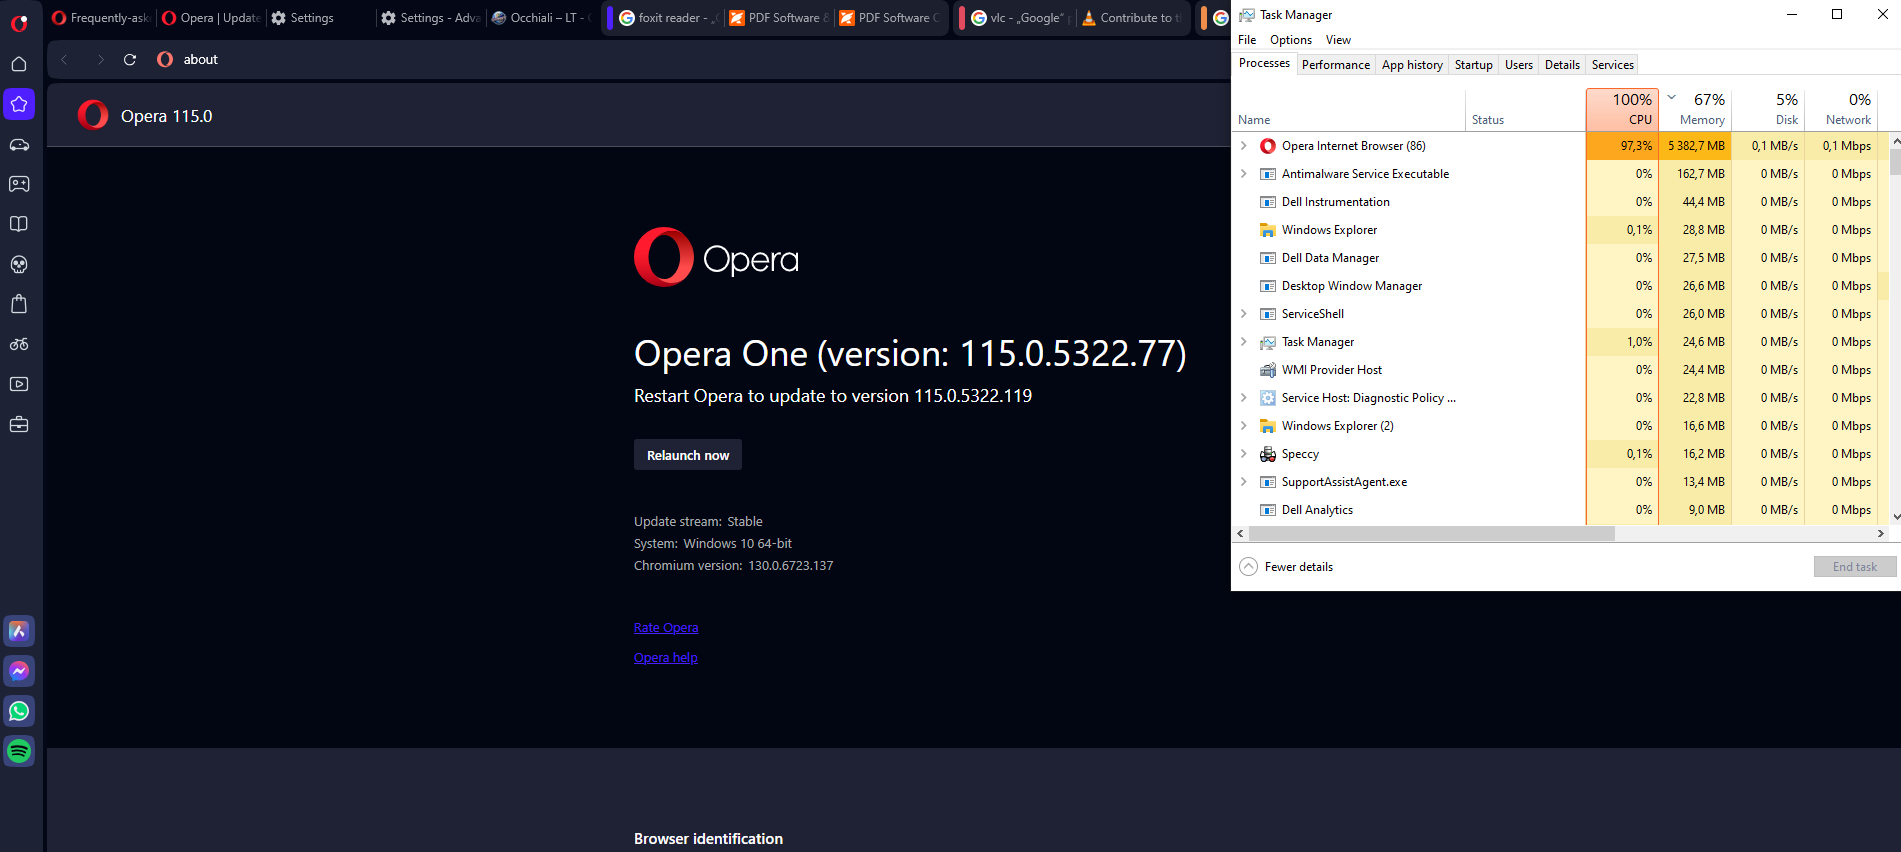This screenshot has height=852, width=1901.
Task: Click the Windows Explorer process folder icon
Action: (1268, 230)
